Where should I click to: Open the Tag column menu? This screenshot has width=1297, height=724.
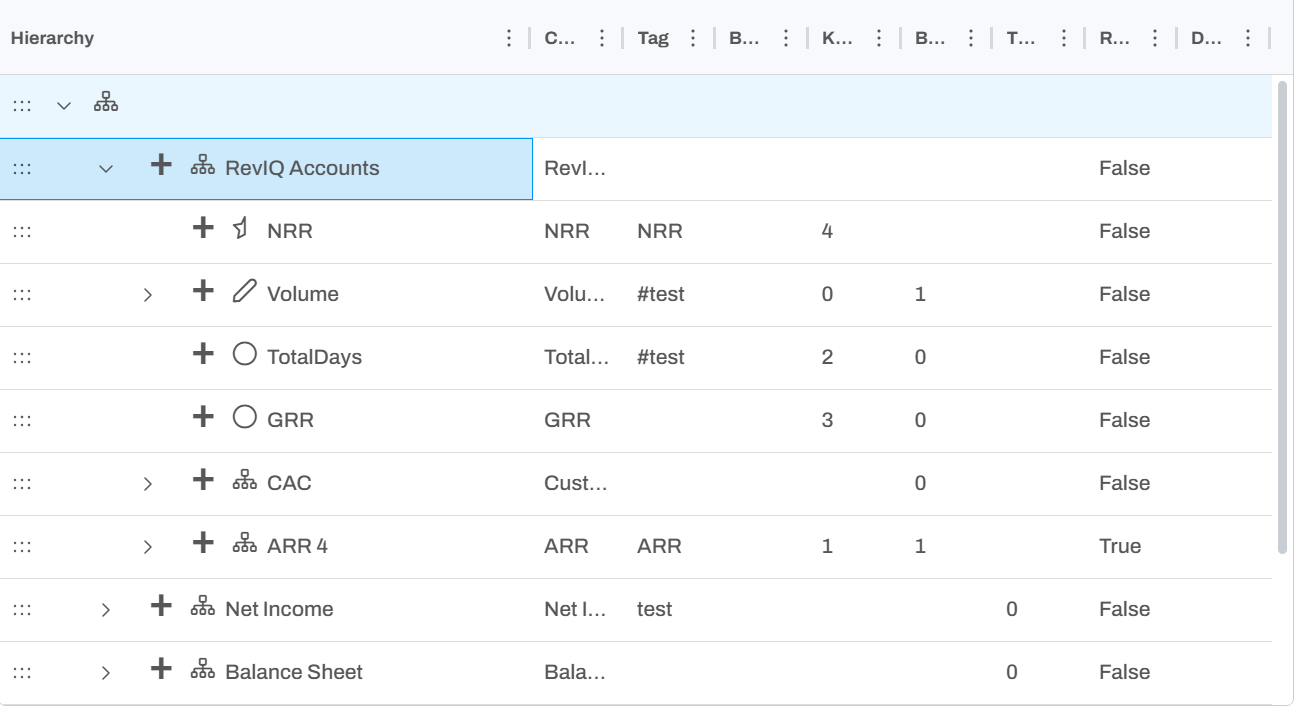[x=694, y=38]
